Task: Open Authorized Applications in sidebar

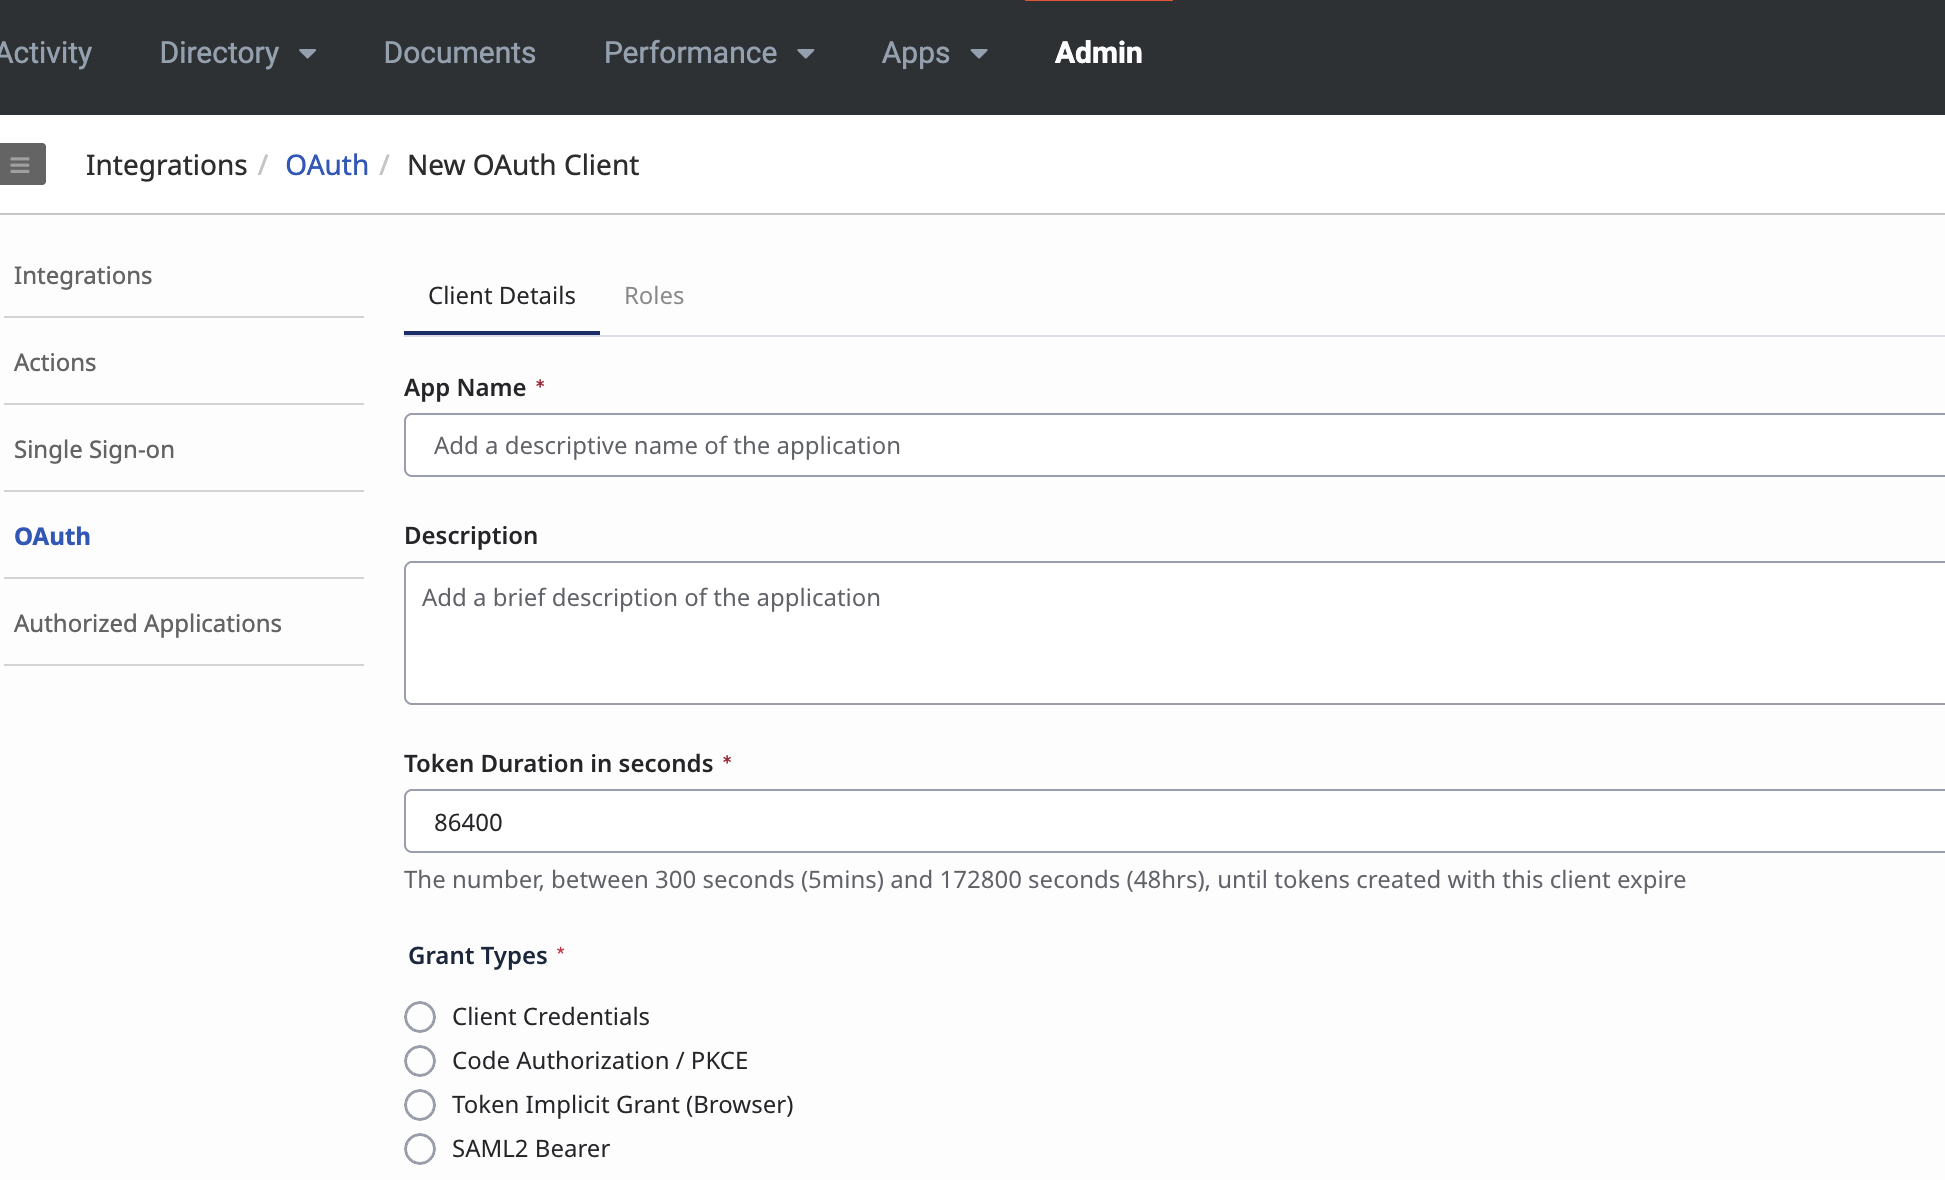Action: point(148,623)
